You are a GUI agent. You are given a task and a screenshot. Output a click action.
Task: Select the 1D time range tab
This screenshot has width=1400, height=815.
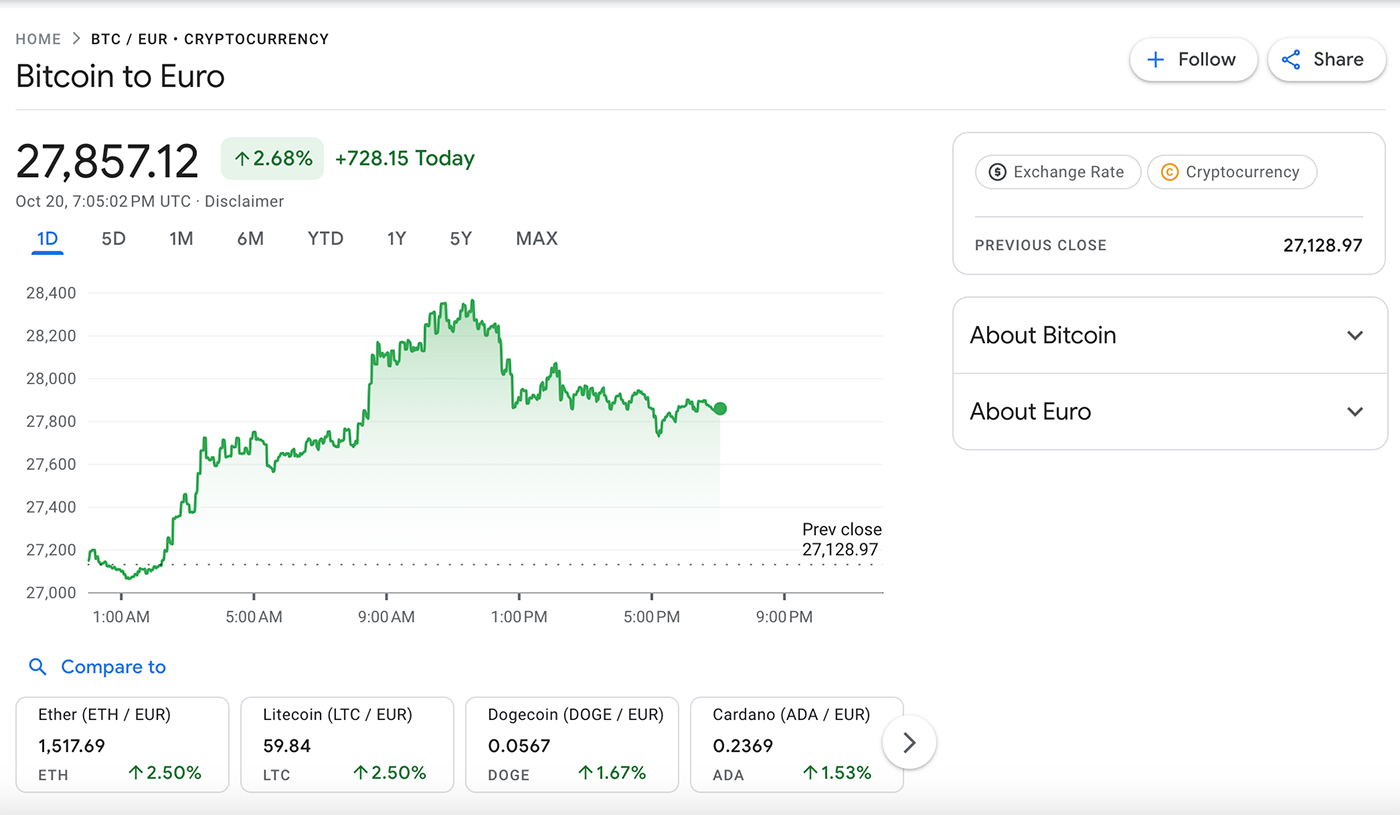point(47,239)
